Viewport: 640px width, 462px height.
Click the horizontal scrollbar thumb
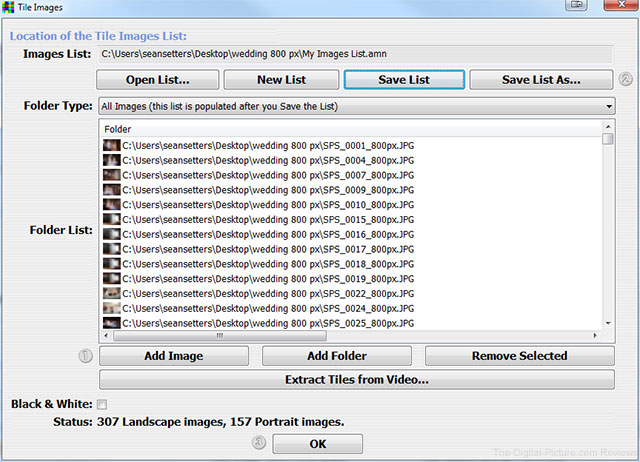click(x=220, y=335)
